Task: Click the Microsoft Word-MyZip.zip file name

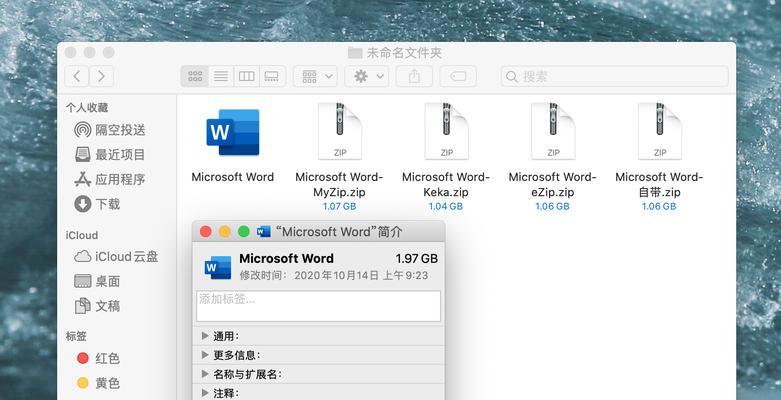Action: click(339, 184)
